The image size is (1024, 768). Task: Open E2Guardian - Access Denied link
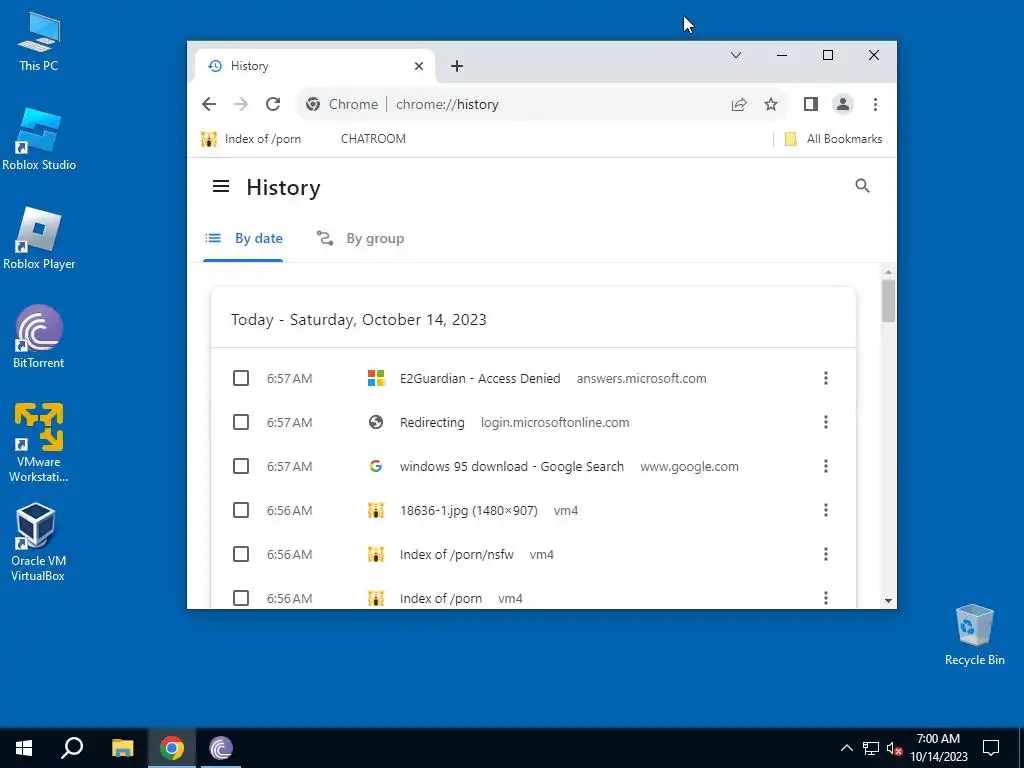click(x=480, y=378)
